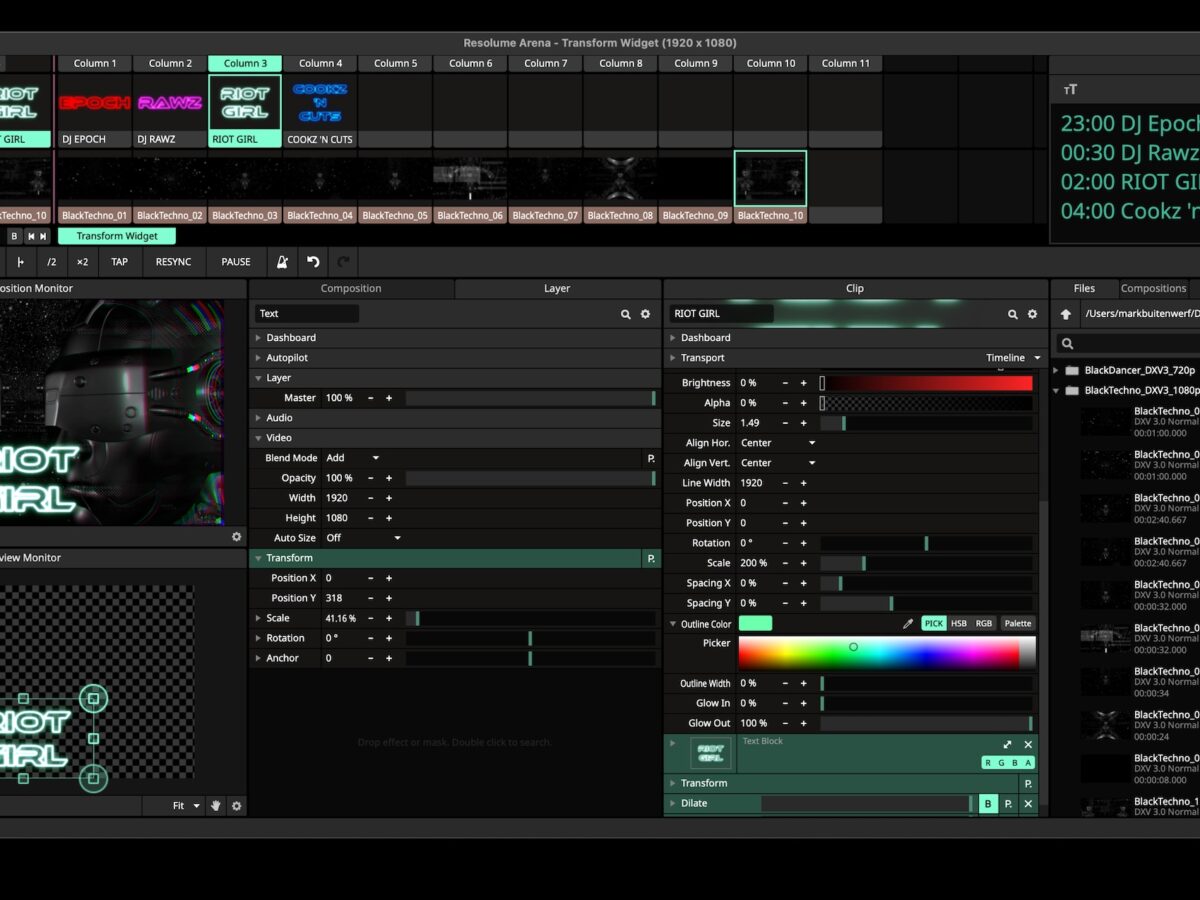Toggle the metronome icon
The image size is (1200, 900).
[x=282, y=262]
